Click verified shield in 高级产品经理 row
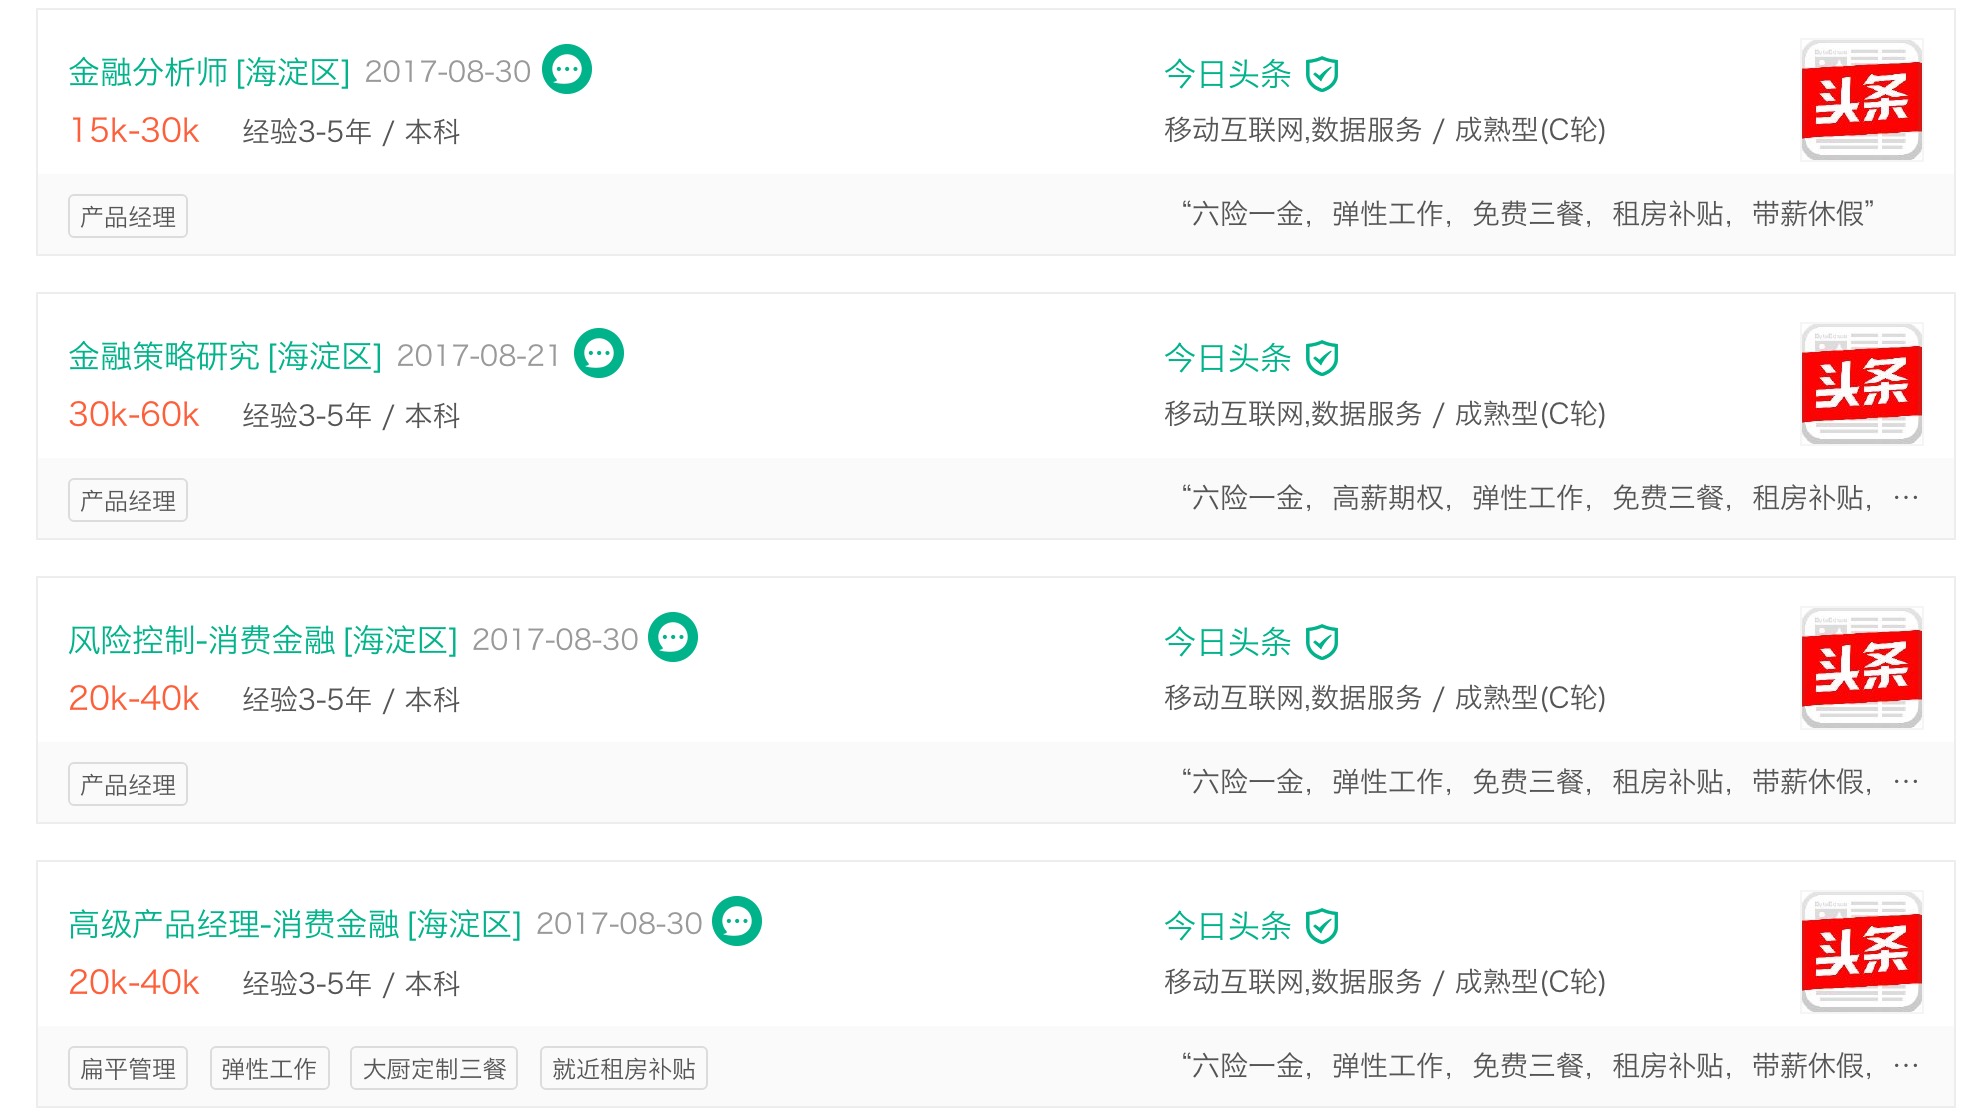 point(1322,926)
